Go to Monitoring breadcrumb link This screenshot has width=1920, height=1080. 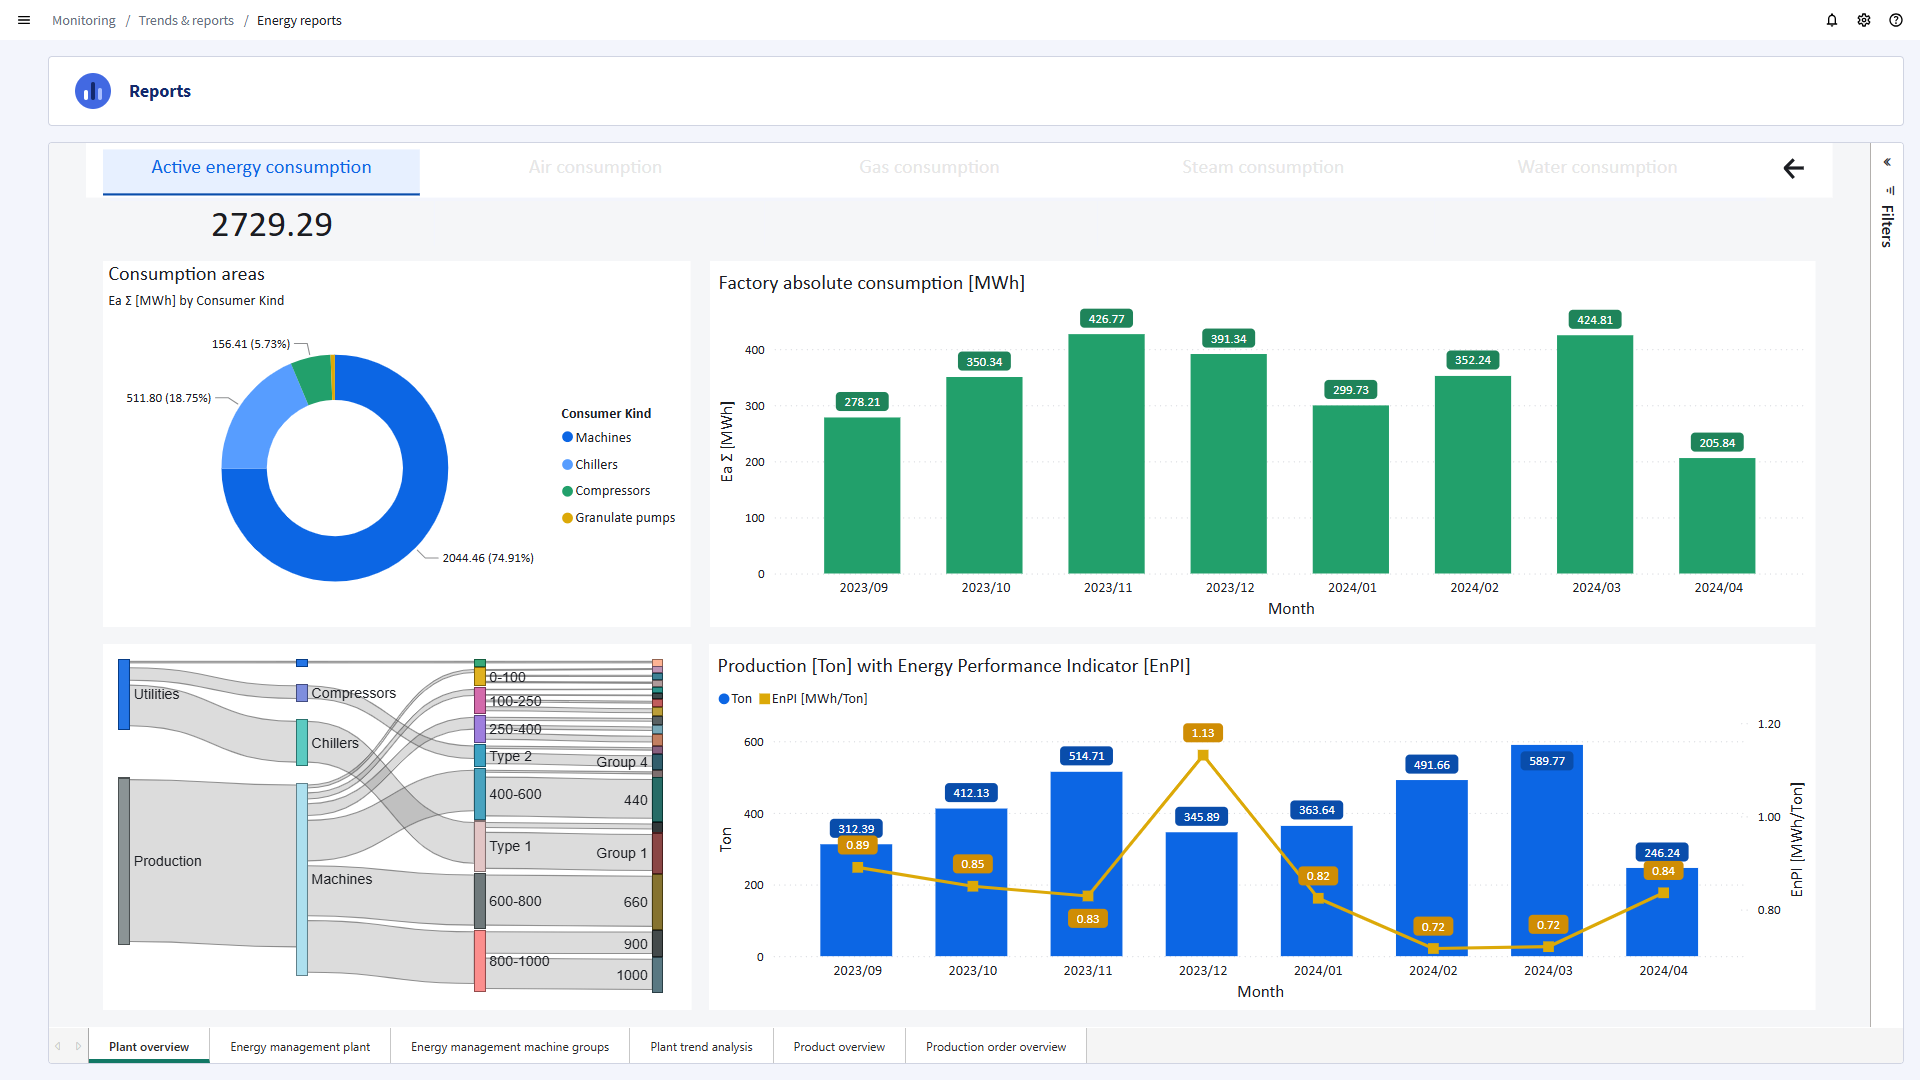(x=84, y=21)
